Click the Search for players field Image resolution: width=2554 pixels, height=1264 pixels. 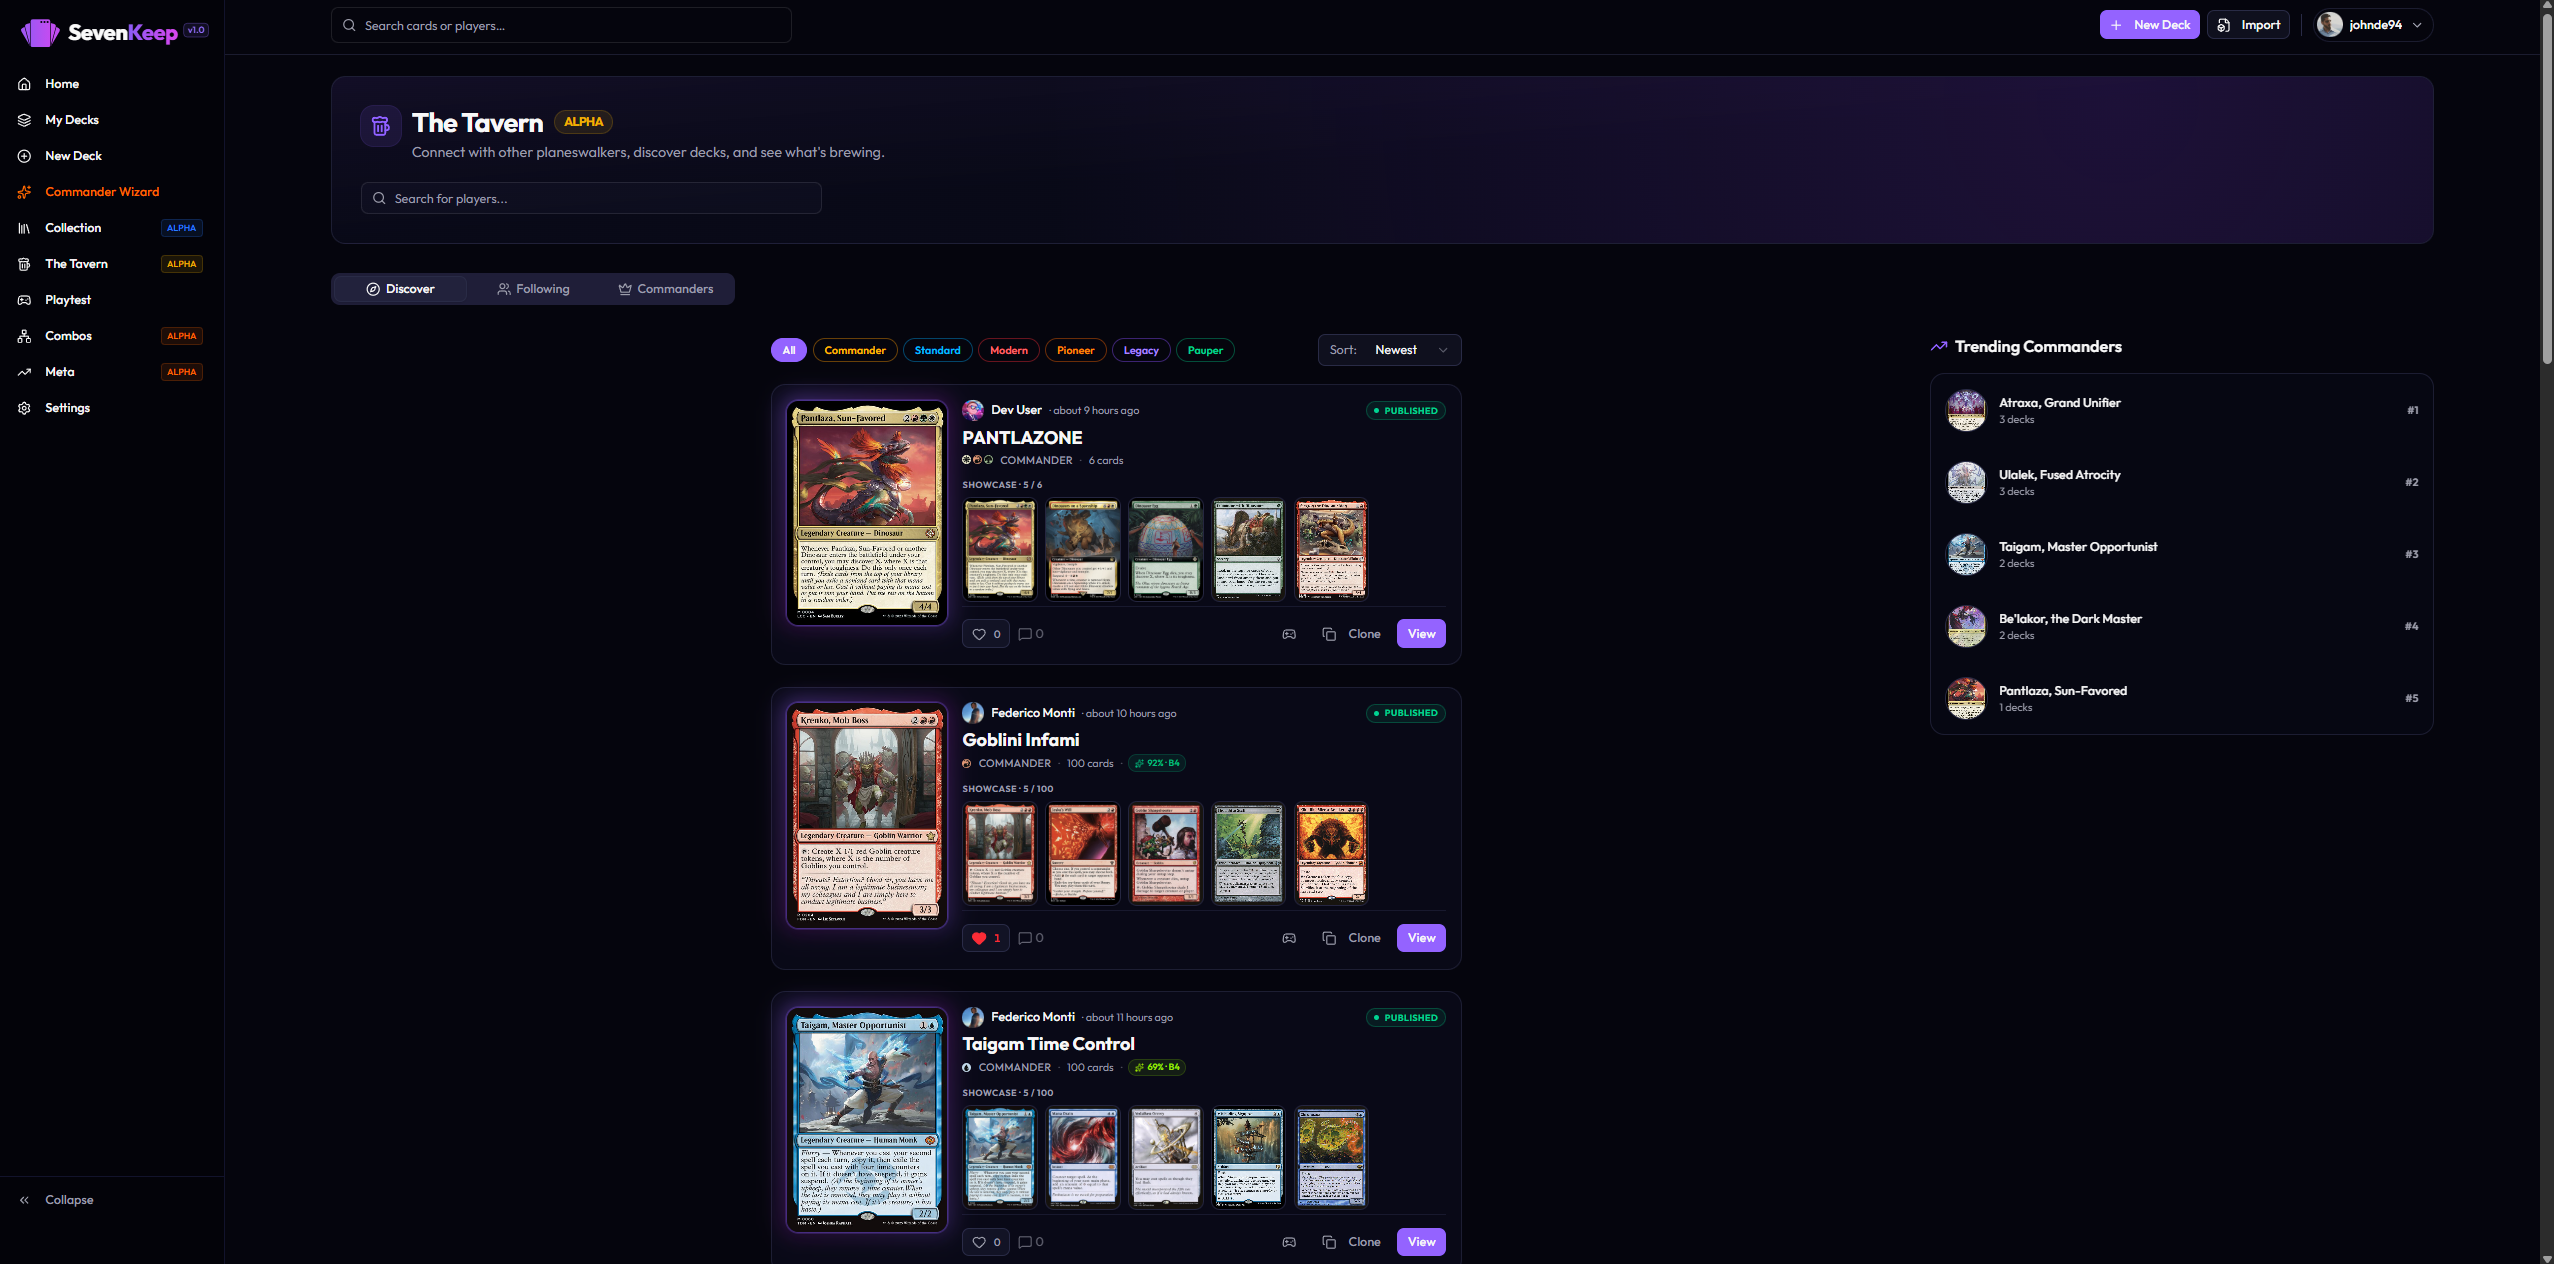(591, 198)
